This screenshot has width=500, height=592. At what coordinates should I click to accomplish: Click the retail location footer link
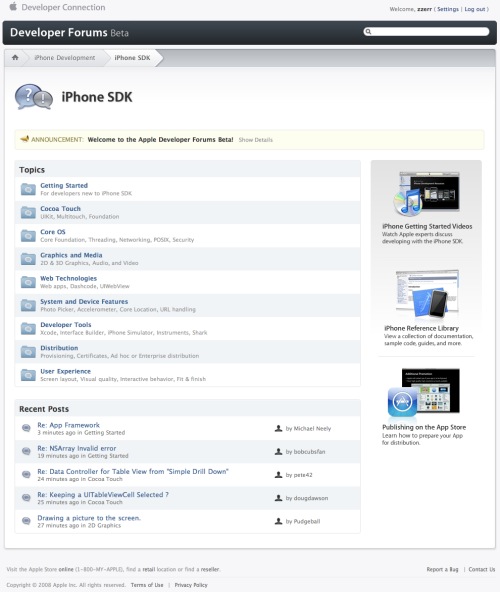pyautogui.click(x=149, y=569)
